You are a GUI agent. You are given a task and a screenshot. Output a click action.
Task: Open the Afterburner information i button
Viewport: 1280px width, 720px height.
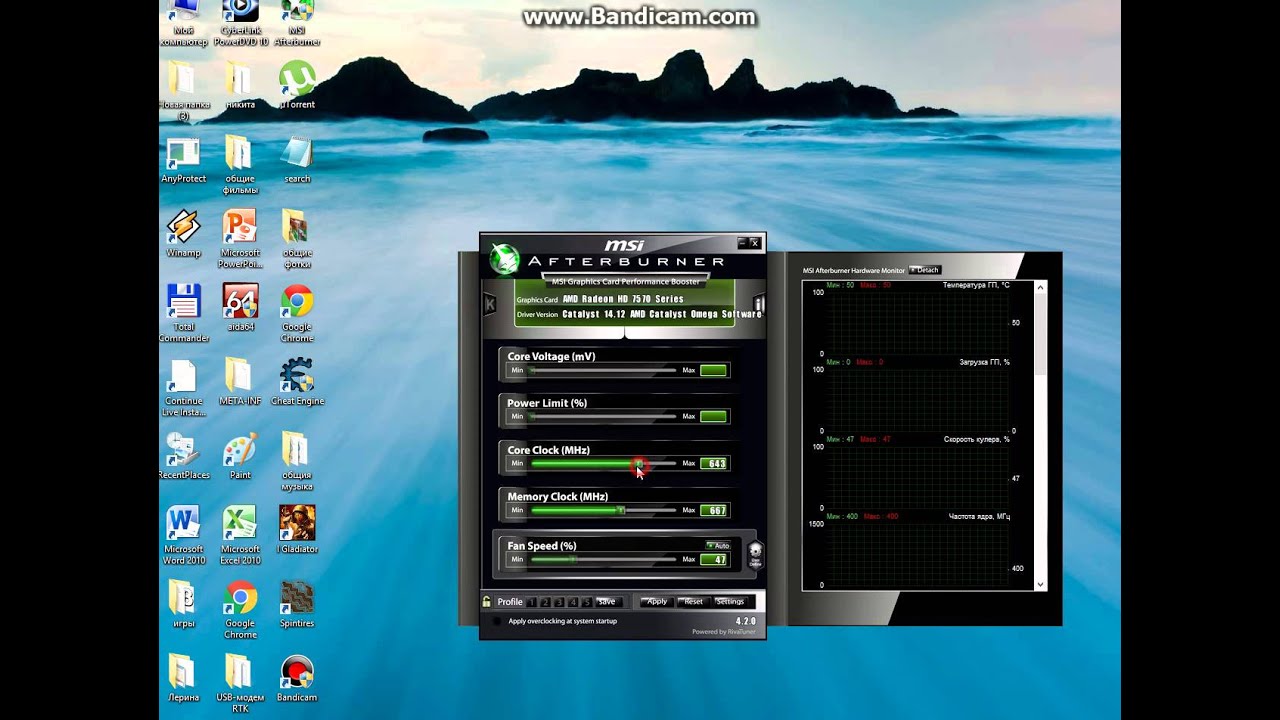coord(759,303)
